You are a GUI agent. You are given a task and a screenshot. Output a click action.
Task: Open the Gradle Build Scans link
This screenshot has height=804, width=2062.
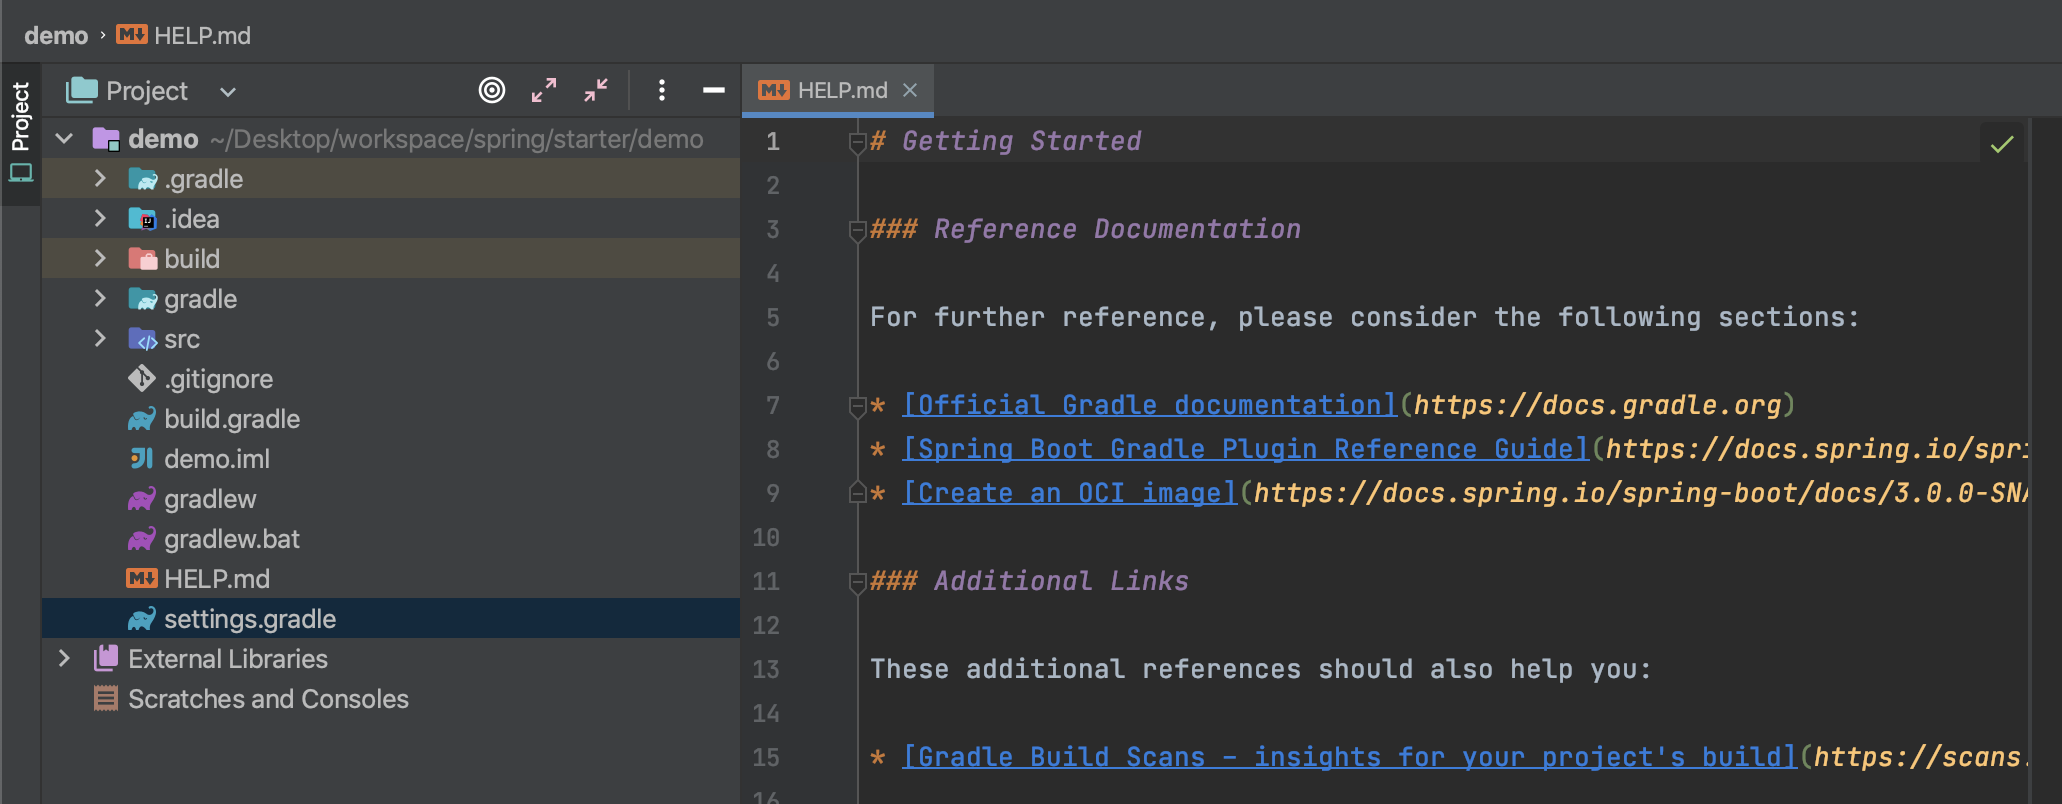pos(1350,757)
